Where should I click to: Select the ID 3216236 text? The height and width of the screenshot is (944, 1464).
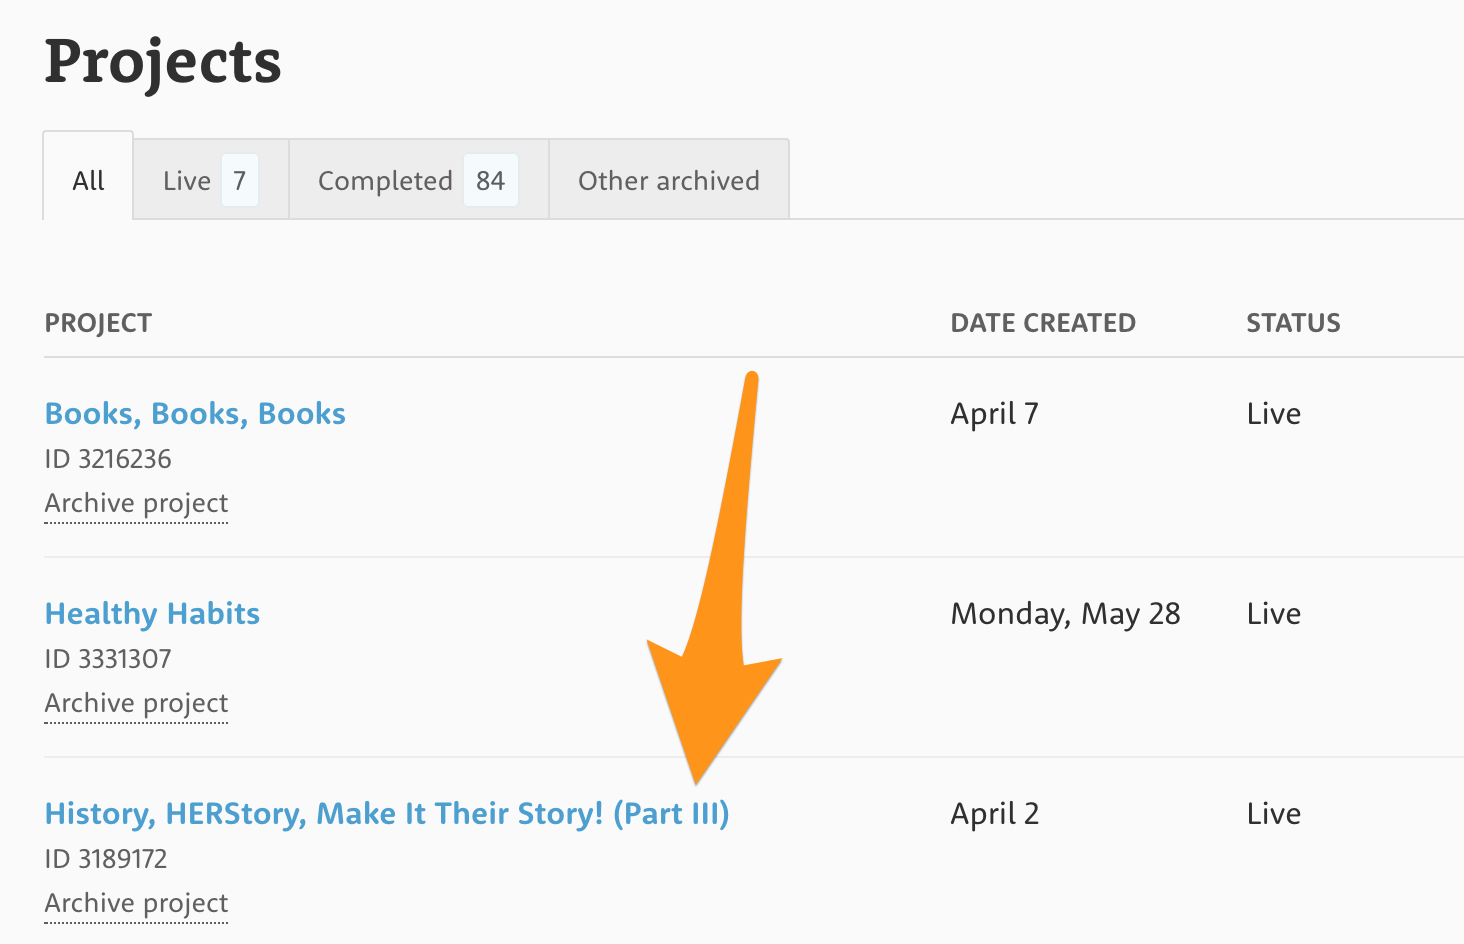click(x=108, y=459)
